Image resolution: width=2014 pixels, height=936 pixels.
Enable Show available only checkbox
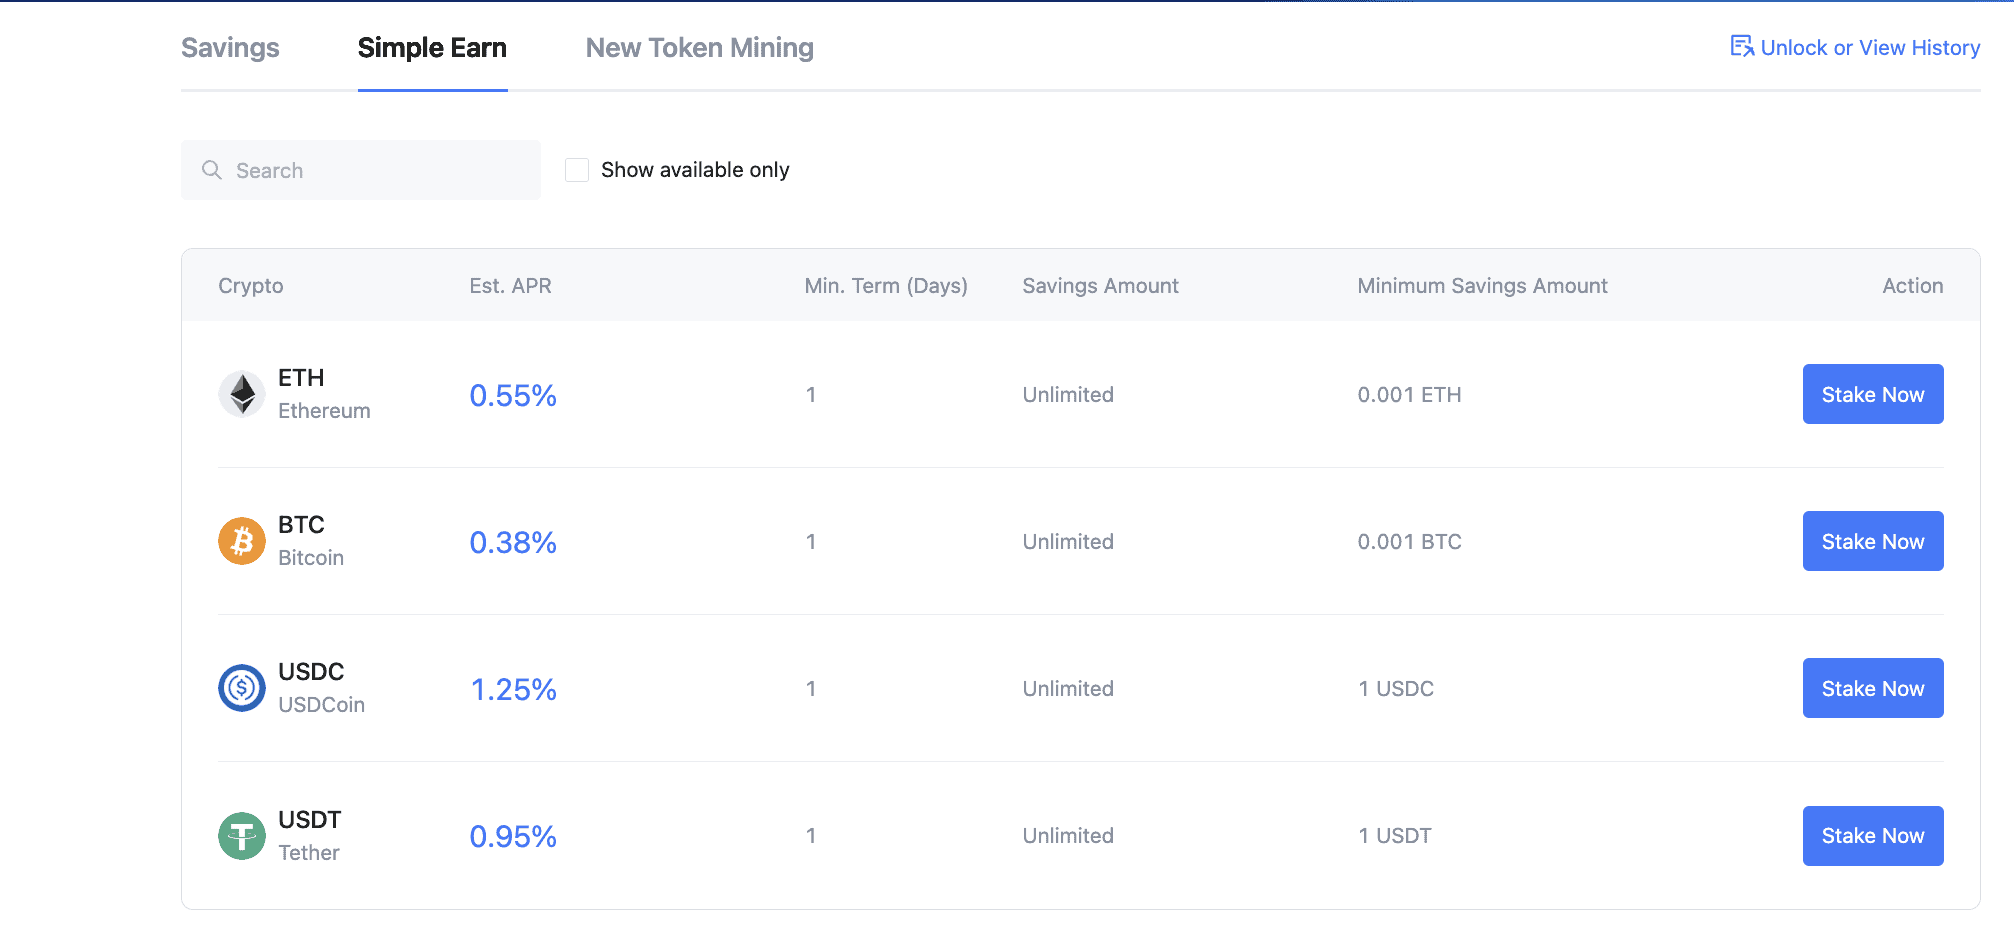pyautogui.click(x=577, y=170)
